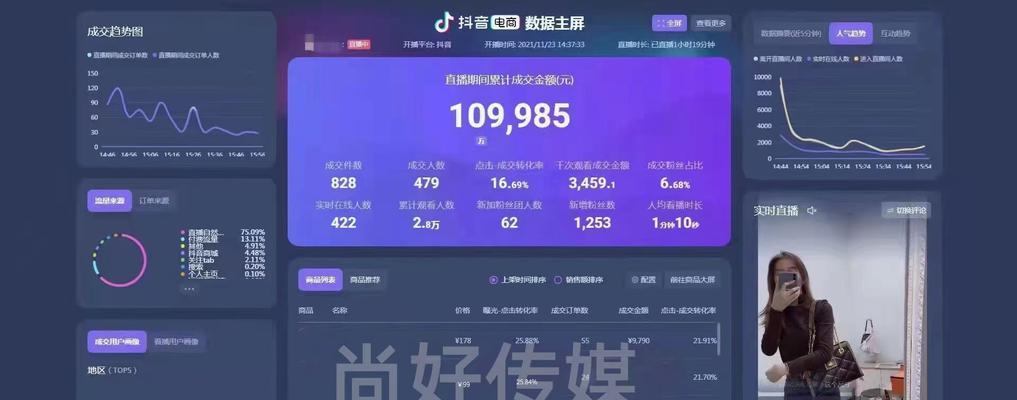1017x400 pixels.
Task: Switch to 流量来源 tab
Action: pyautogui.click(x=110, y=201)
